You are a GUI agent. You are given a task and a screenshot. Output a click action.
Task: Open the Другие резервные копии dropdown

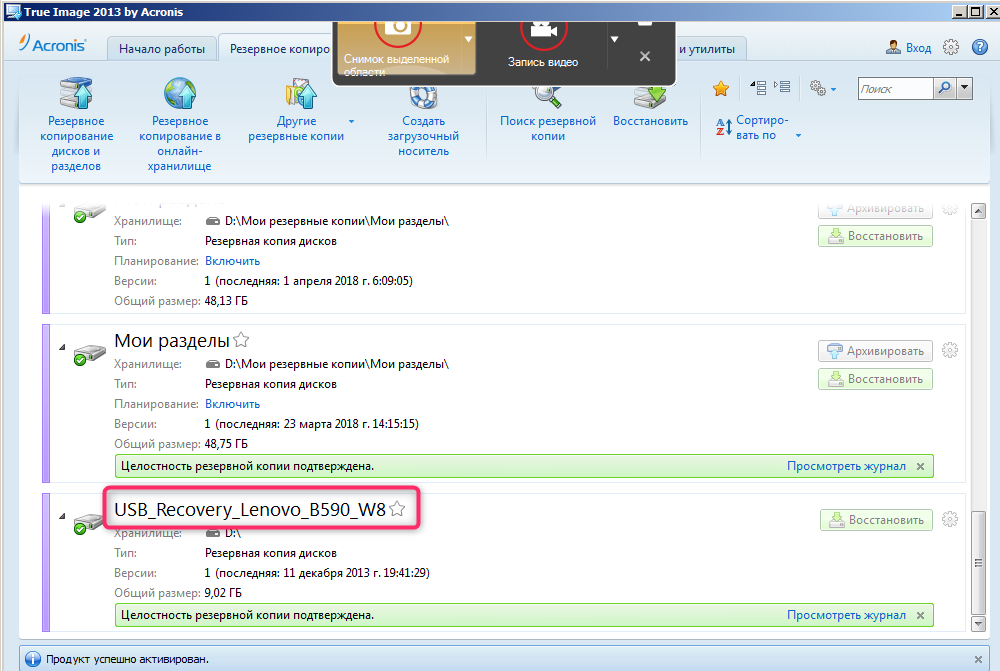[x=351, y=121]
